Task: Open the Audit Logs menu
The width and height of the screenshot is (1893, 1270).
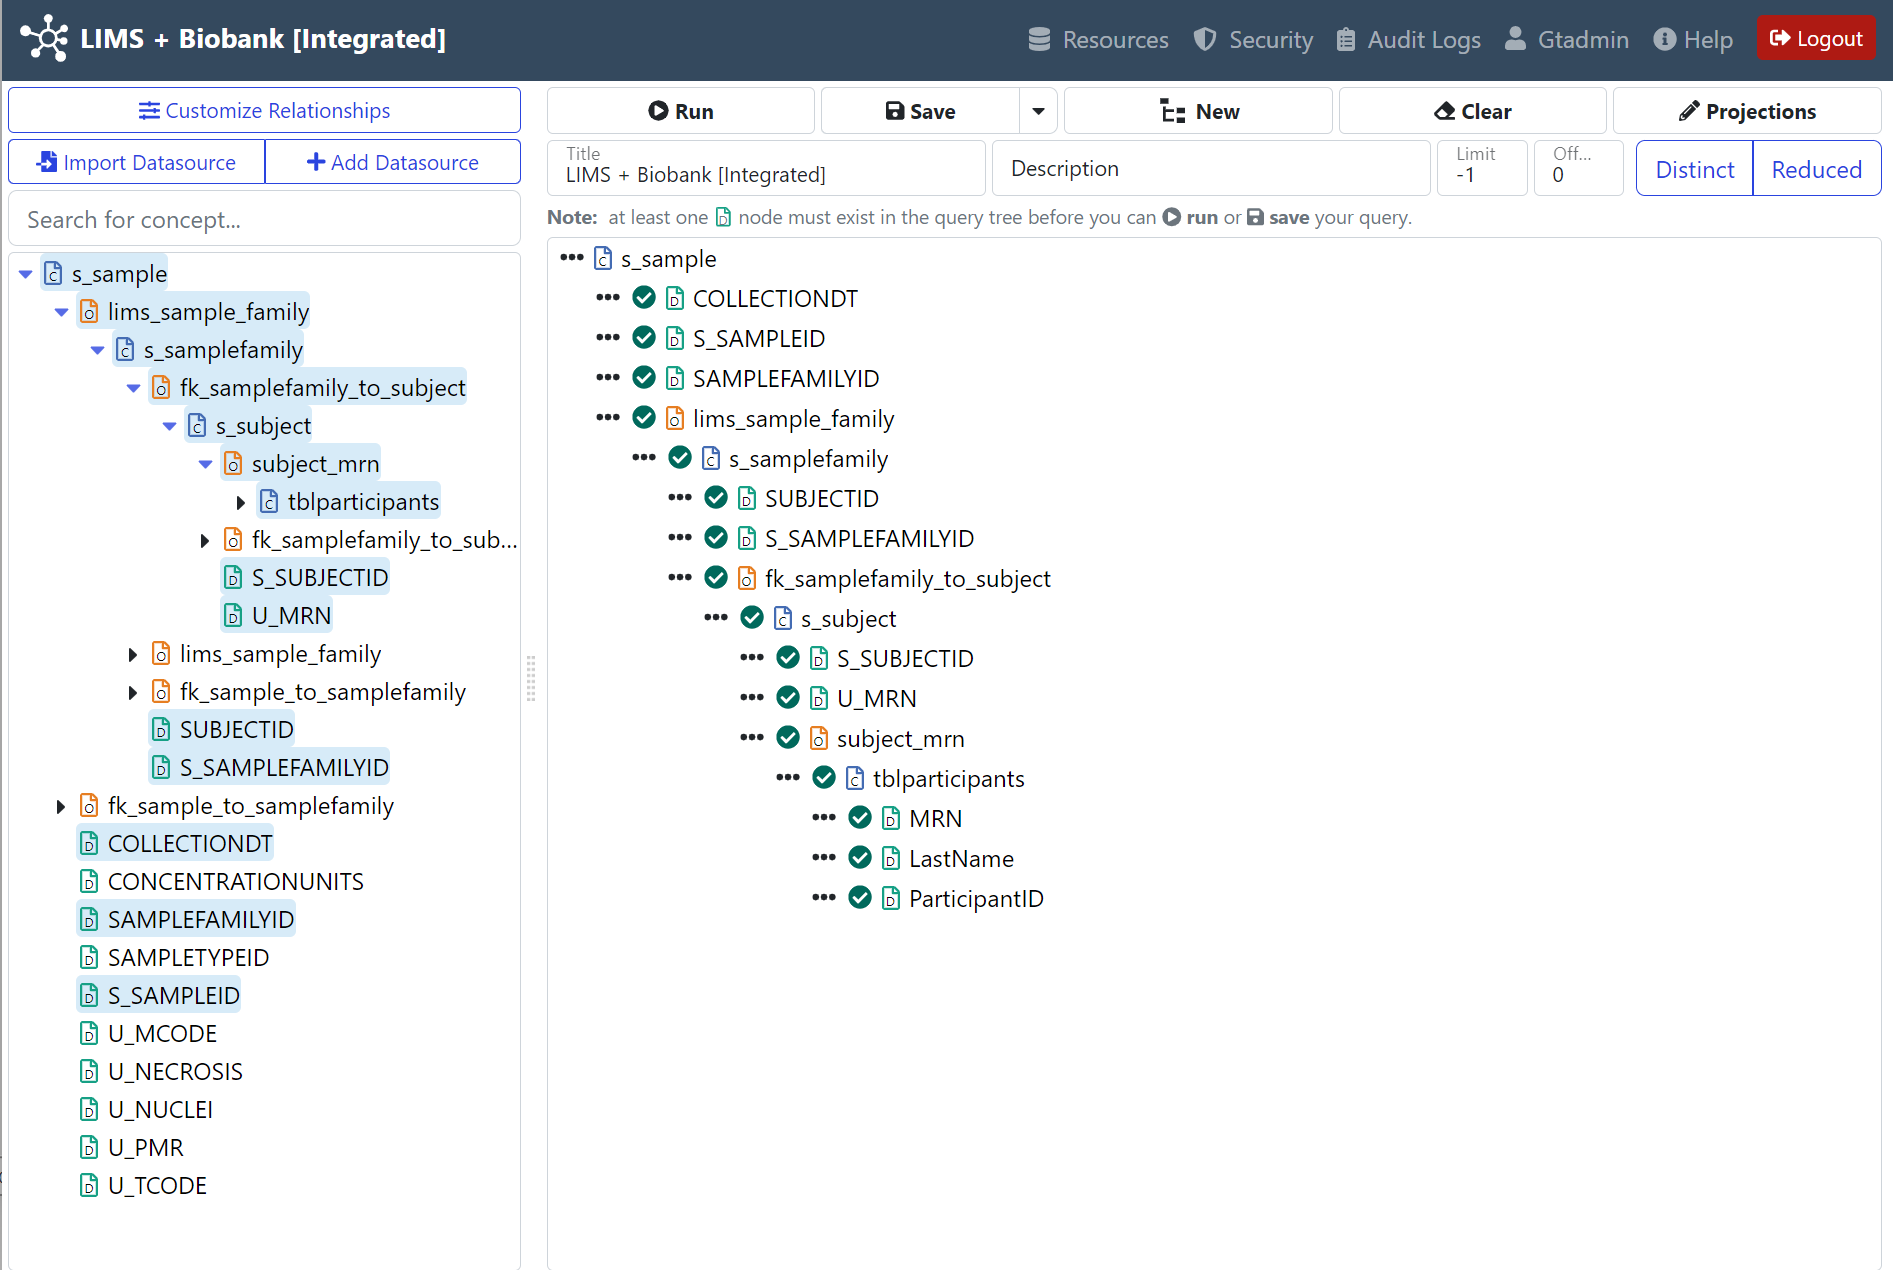Action: (1408, 39)
